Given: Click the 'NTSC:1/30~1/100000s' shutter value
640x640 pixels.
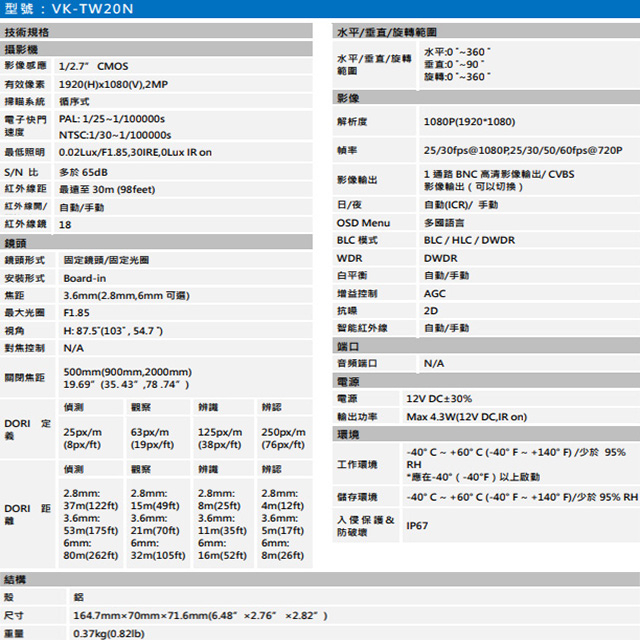Looking at the screenshot, I should pyautogui.click(x=115, y=135).
